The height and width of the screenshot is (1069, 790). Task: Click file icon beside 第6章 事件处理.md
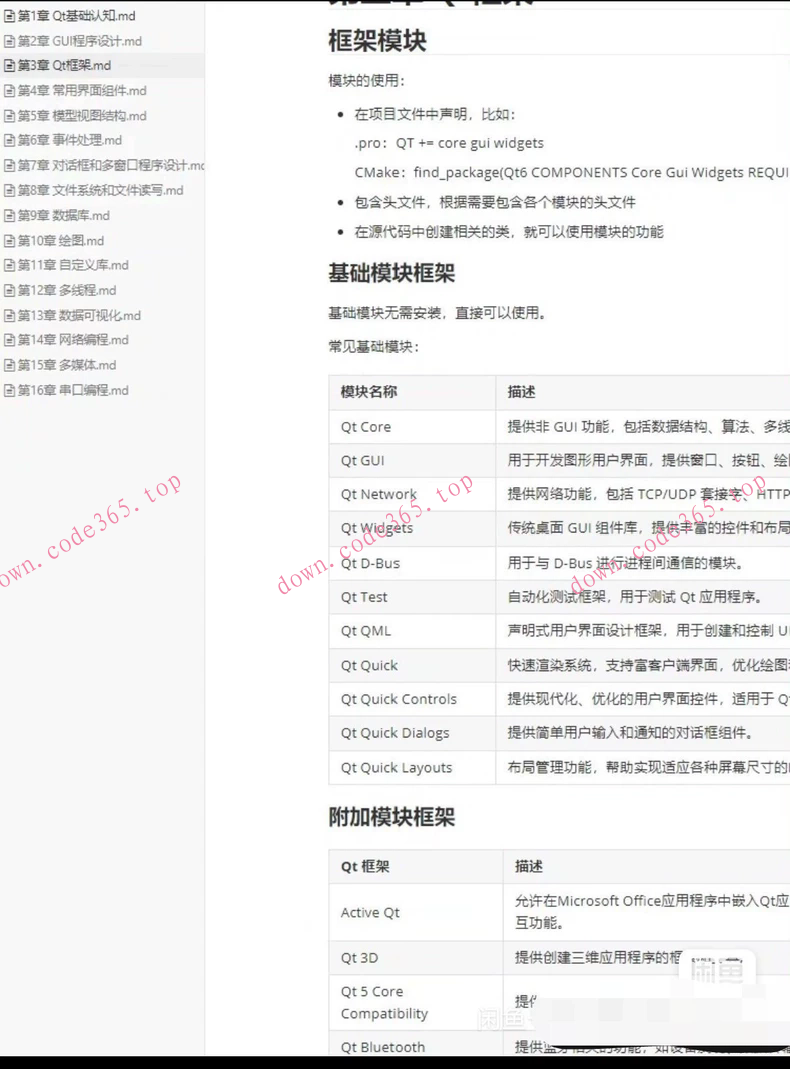coord(10,140)
